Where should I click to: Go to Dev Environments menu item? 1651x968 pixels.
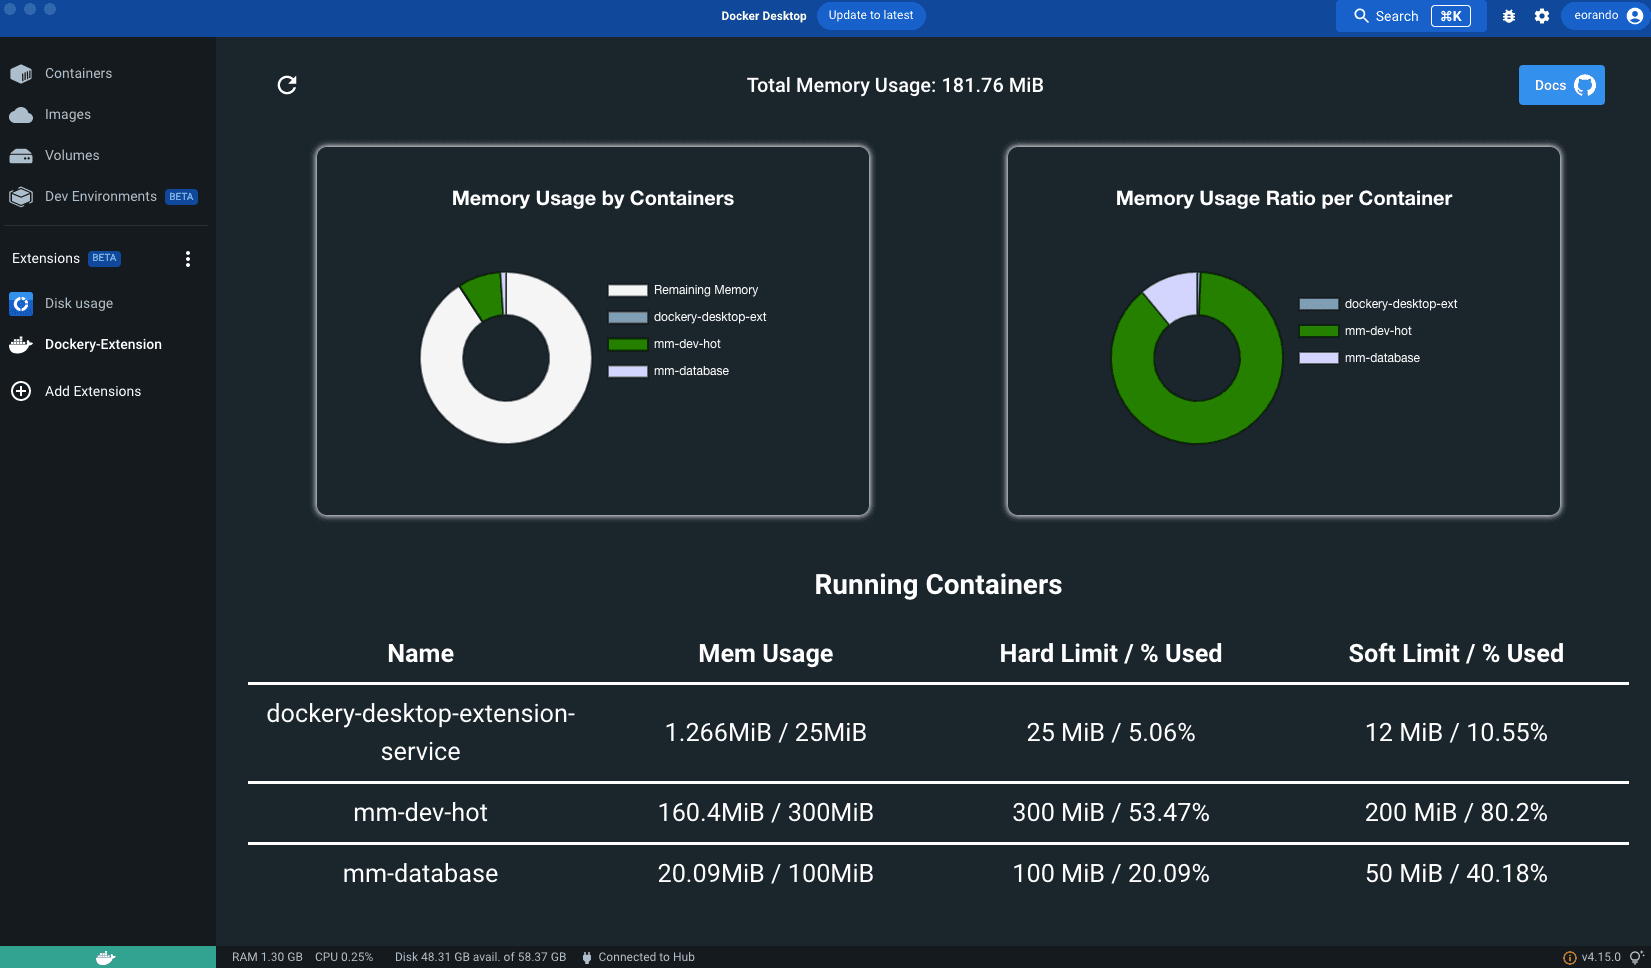tap(108, 197)
